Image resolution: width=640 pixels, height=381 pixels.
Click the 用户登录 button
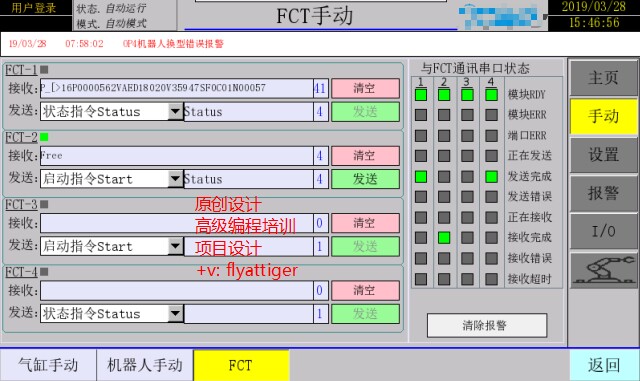(x=34, y=8)
